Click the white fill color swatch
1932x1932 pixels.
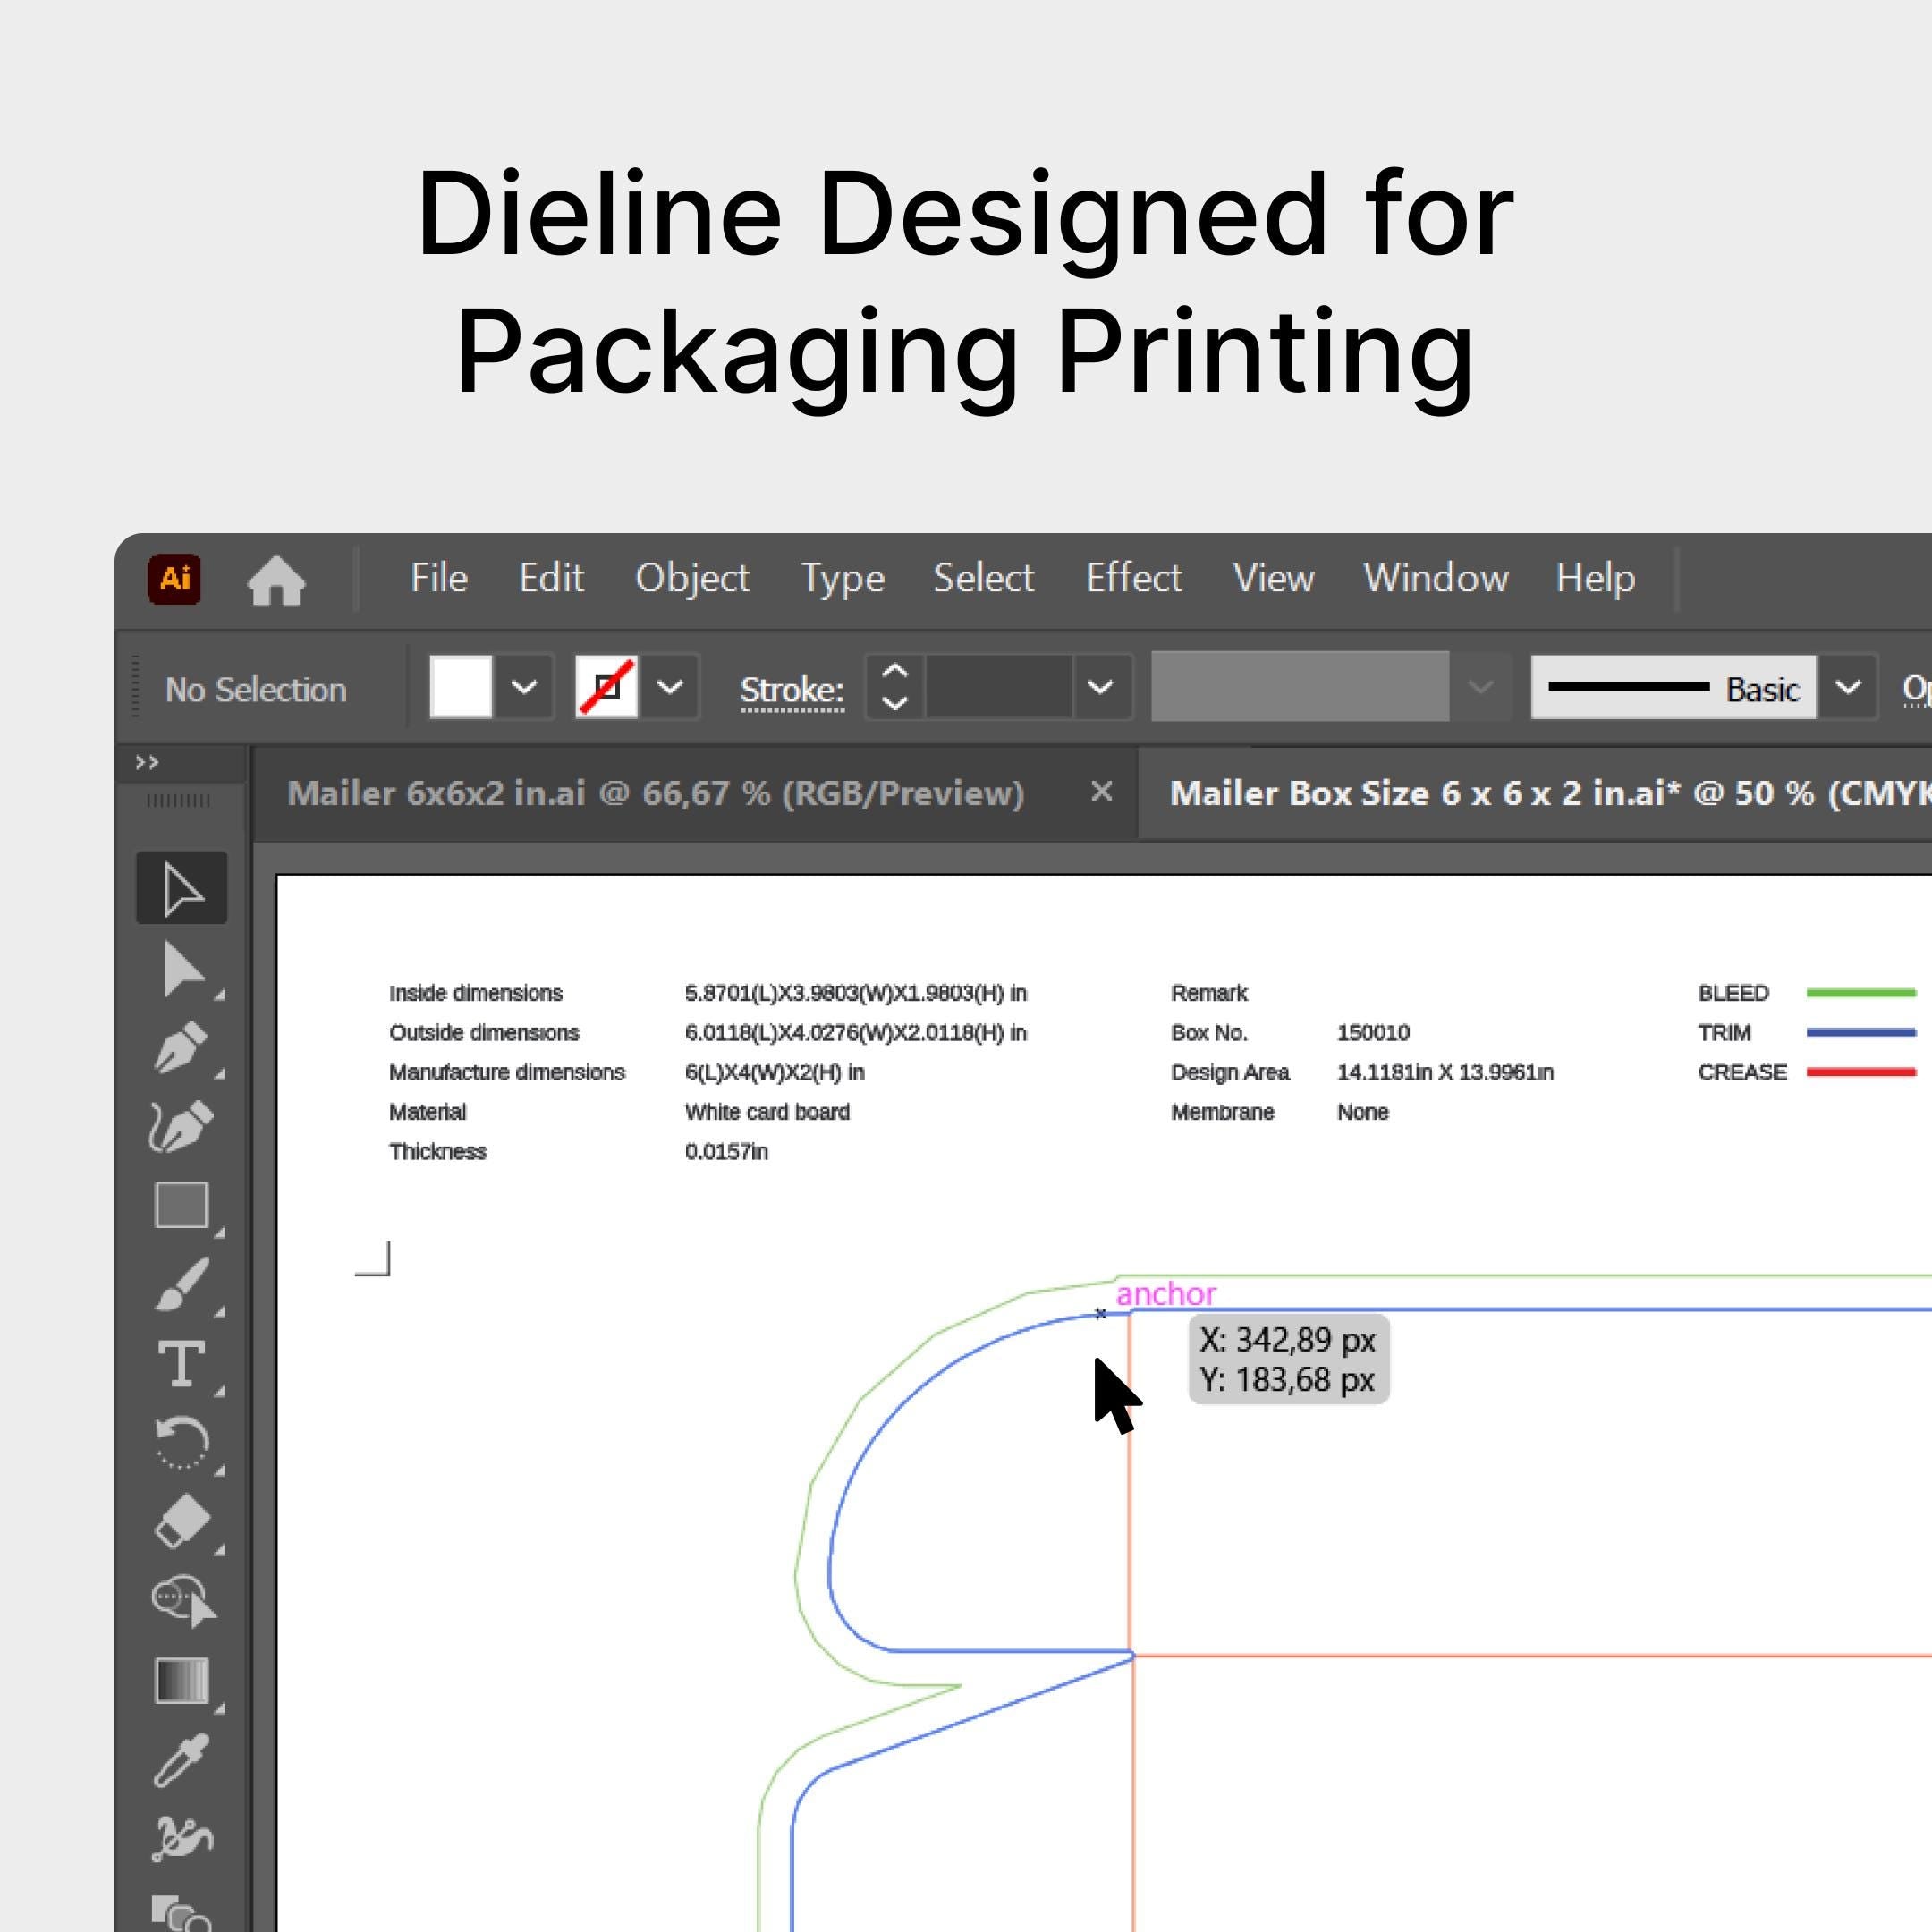point(461,688)
